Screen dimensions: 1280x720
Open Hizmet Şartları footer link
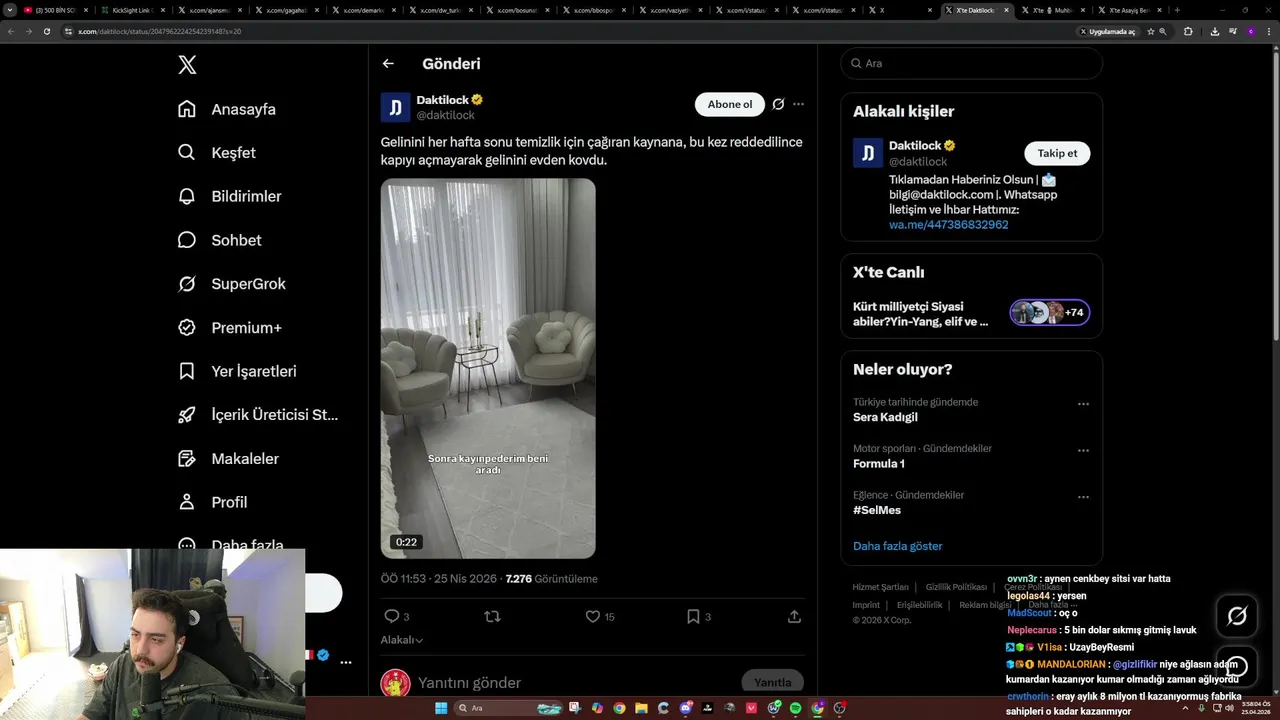(x=880, y=587)
